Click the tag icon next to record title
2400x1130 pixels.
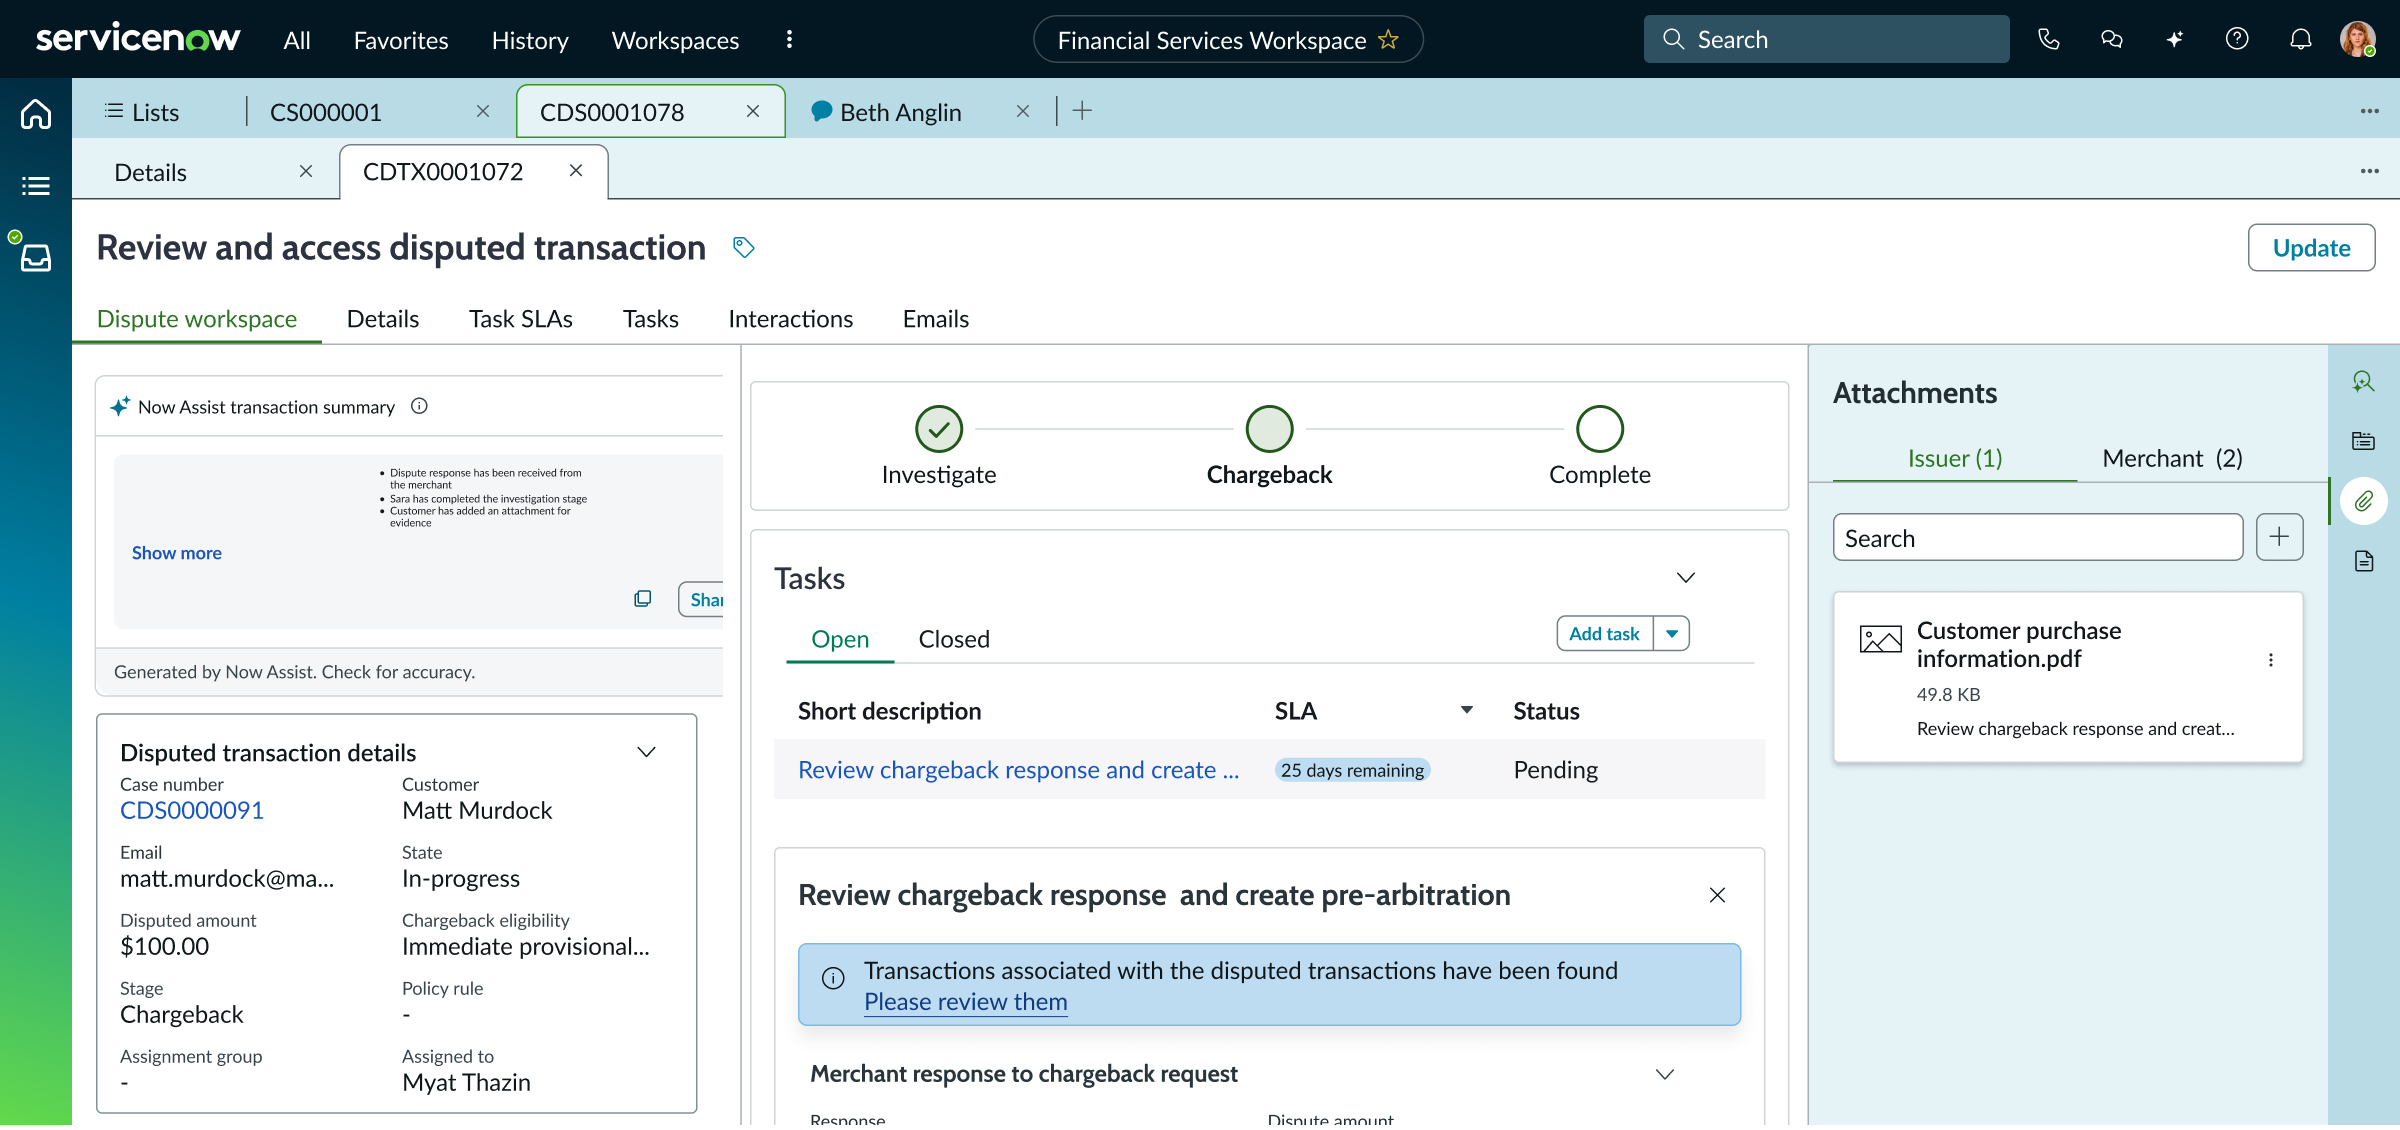click(x=743, y=247)
